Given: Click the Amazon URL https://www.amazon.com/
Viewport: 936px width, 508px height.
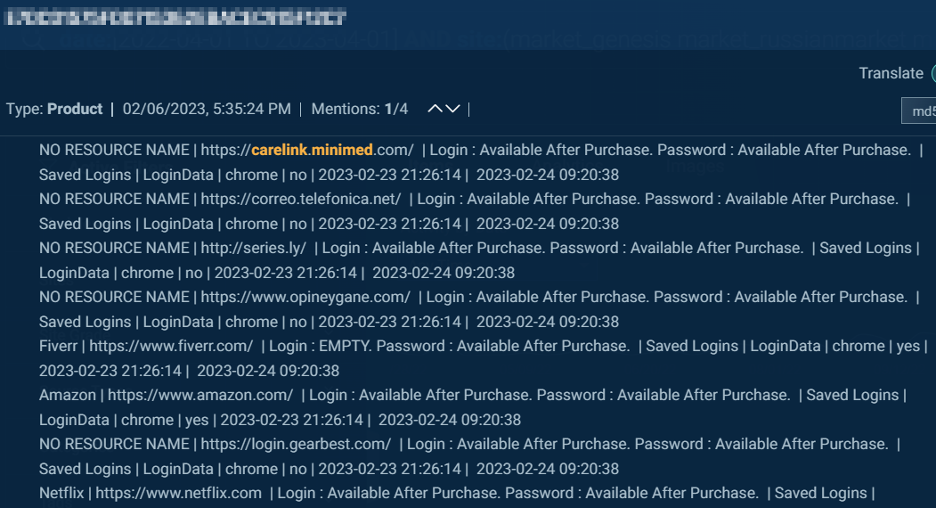Looking at the screenshot, I should tap(201, 395).
